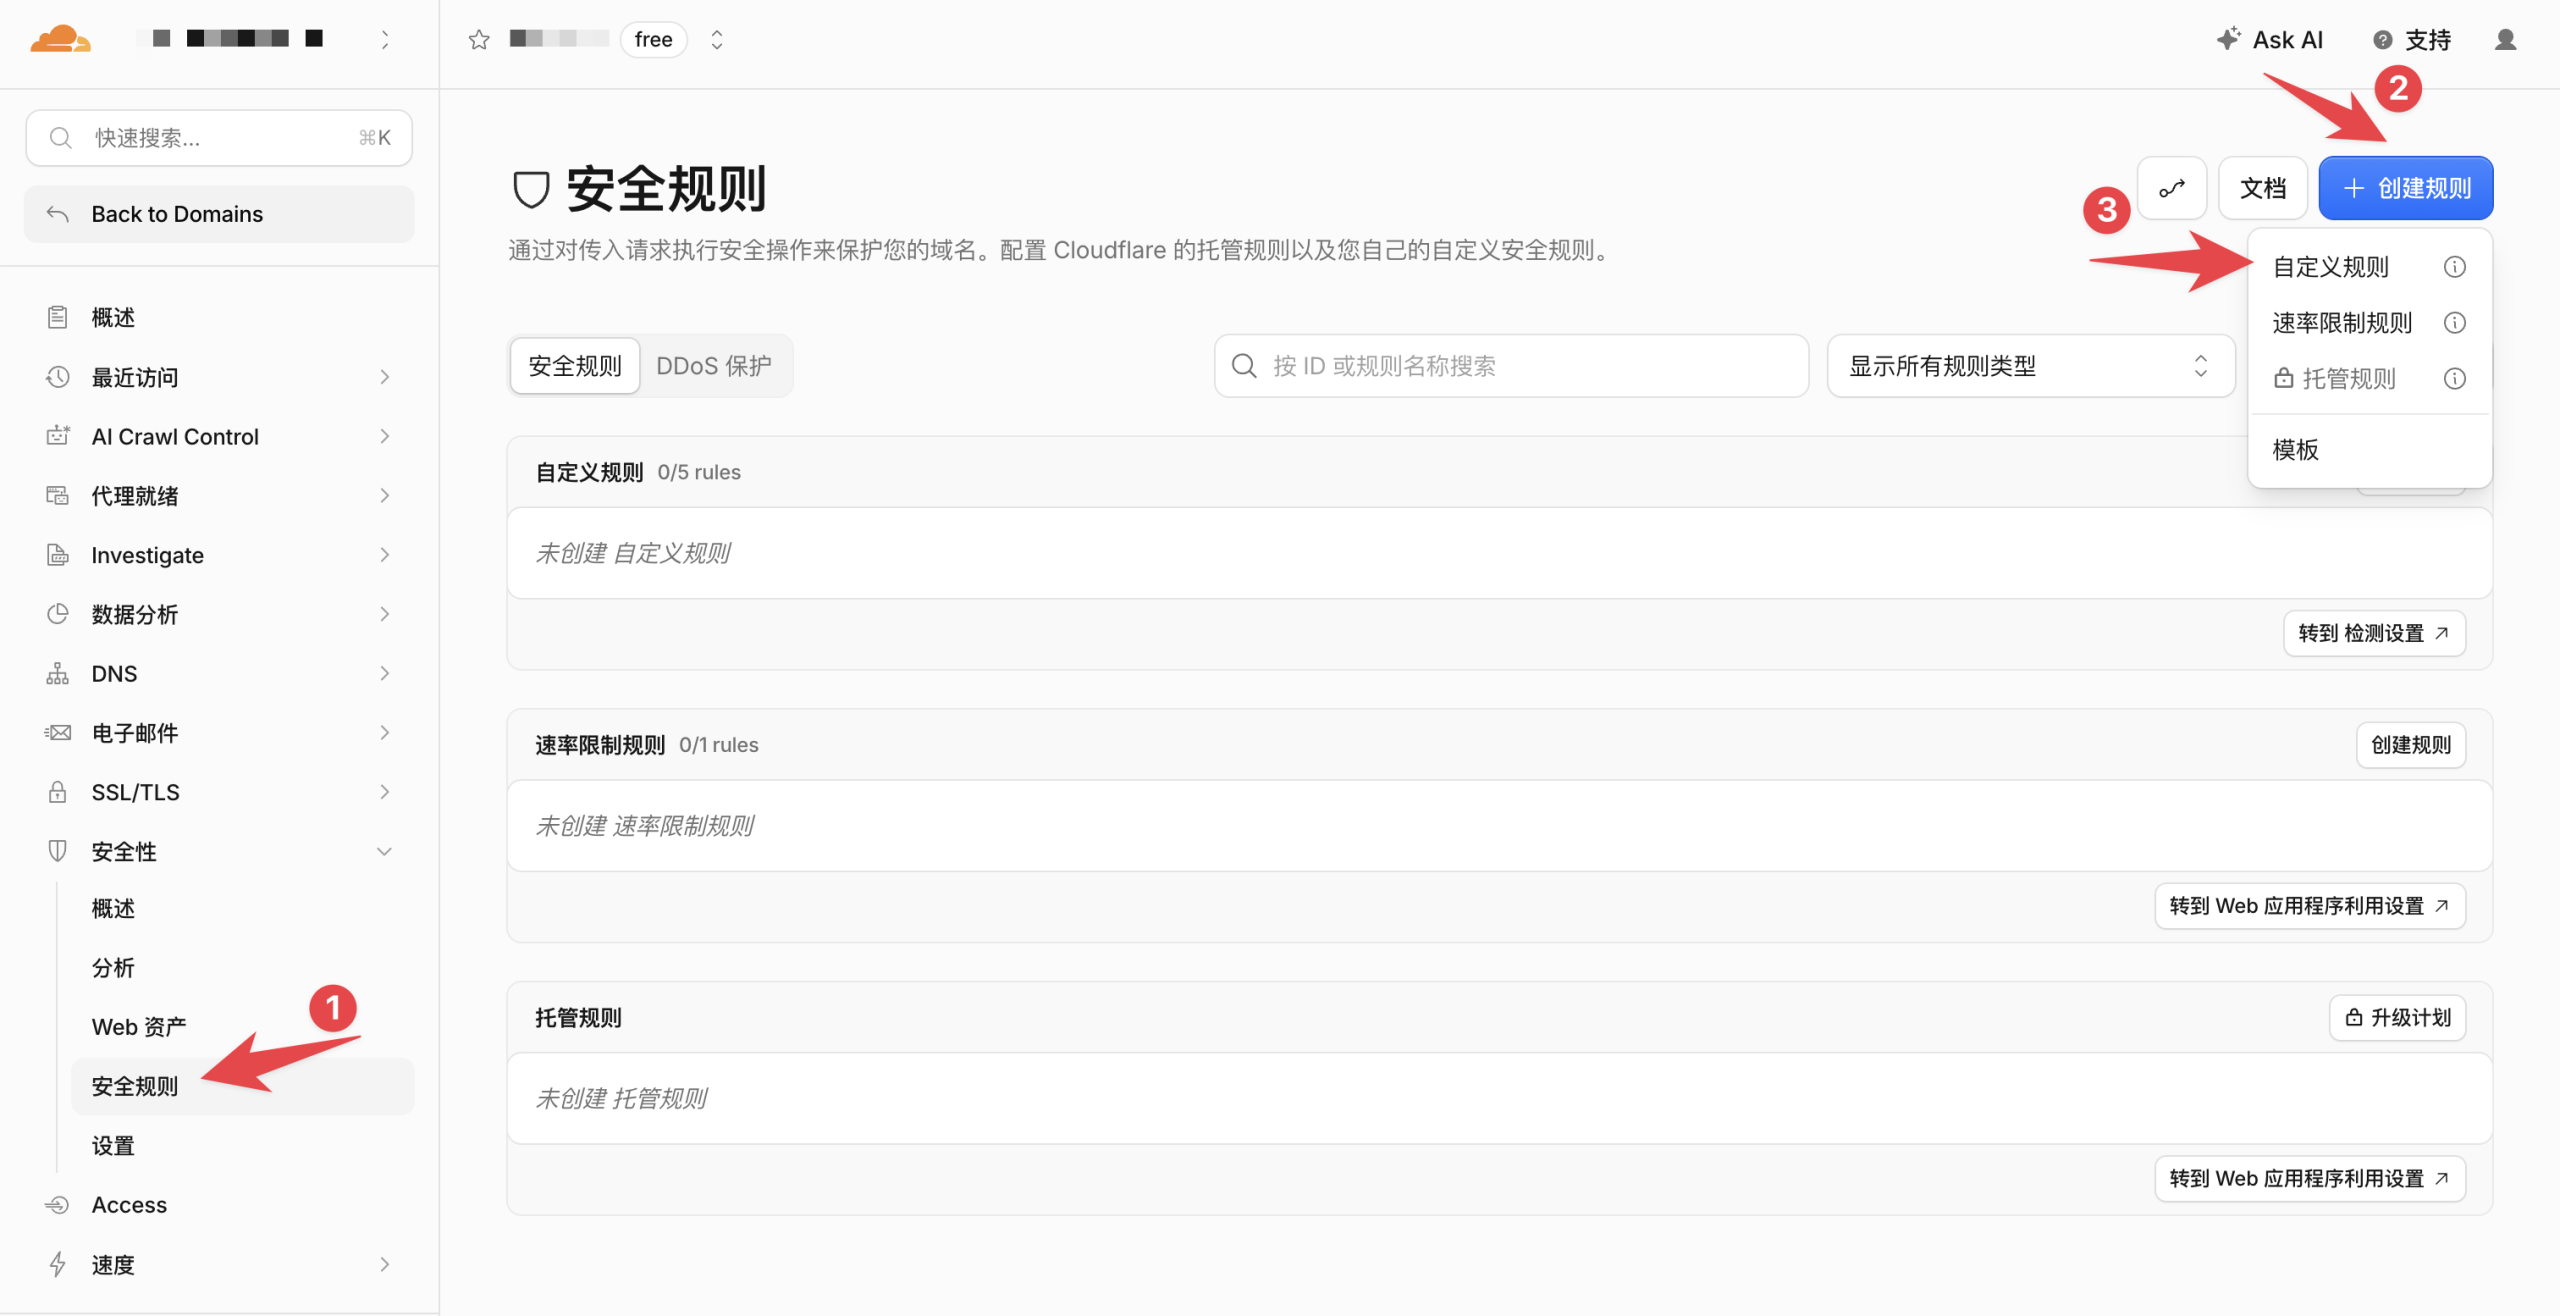The height and width of the screenshot is (1316, 2560).
Task: Open the domain selector up-down arrows
Action: 717,40
